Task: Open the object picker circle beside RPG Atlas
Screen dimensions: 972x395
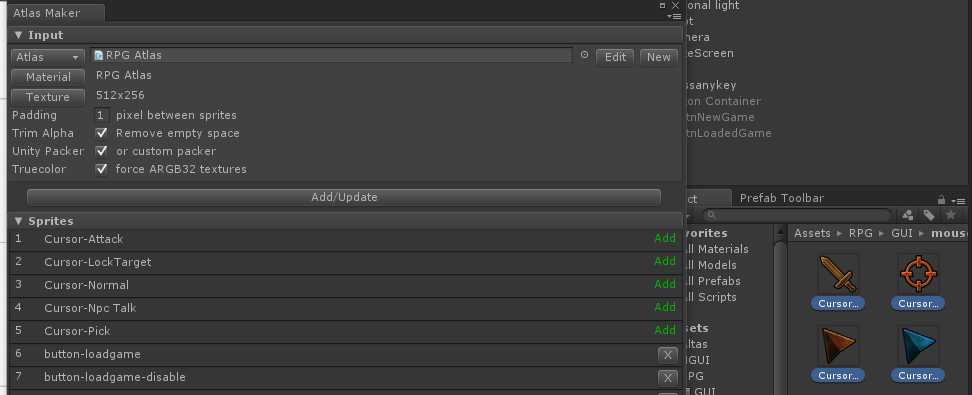Action: click(x=584, y=55)
